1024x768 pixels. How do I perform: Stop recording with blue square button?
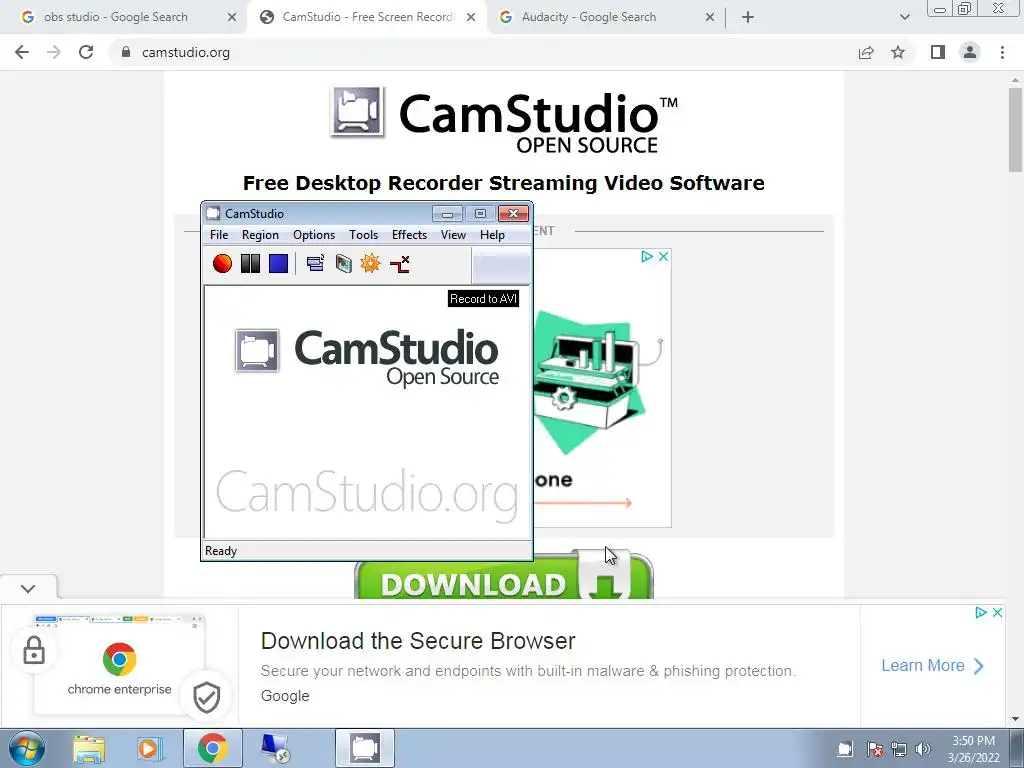278,263
